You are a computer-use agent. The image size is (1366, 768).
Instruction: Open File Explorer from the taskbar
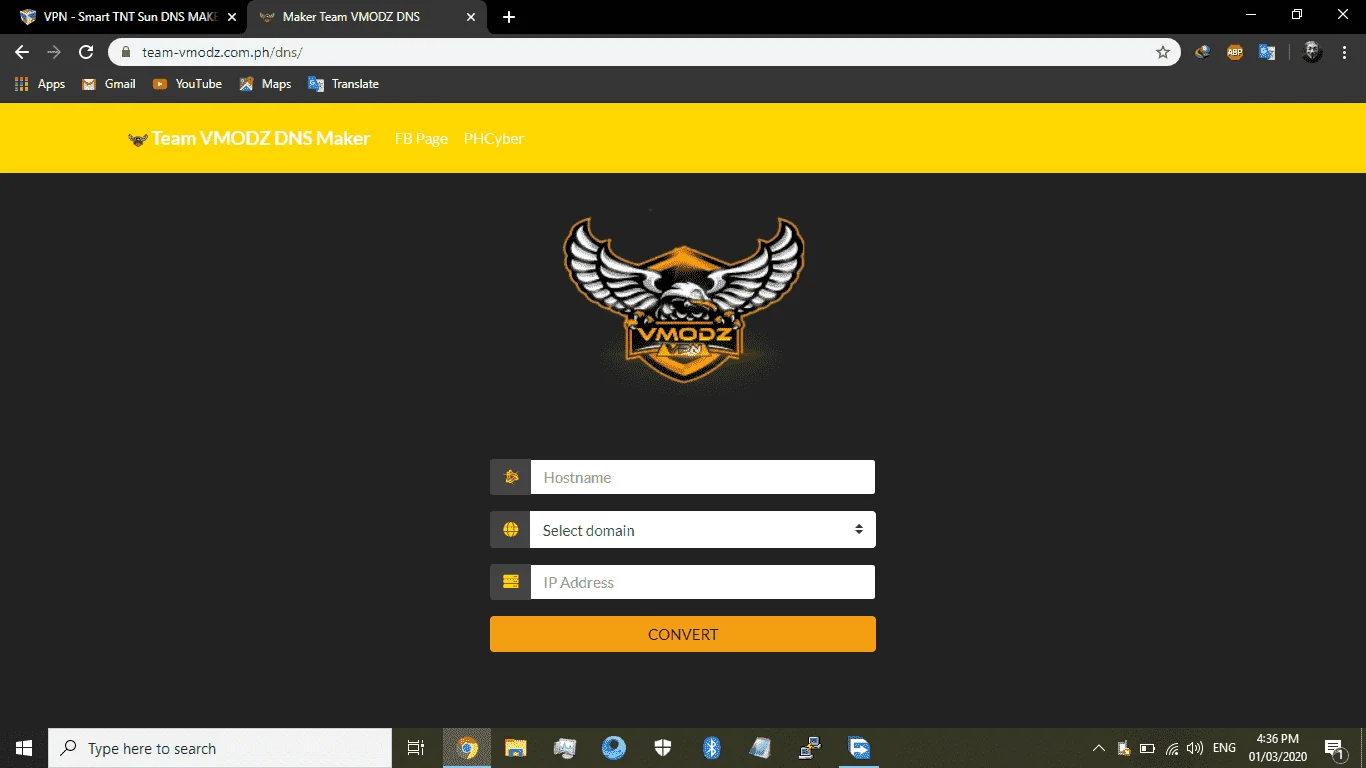click(515, 748)
